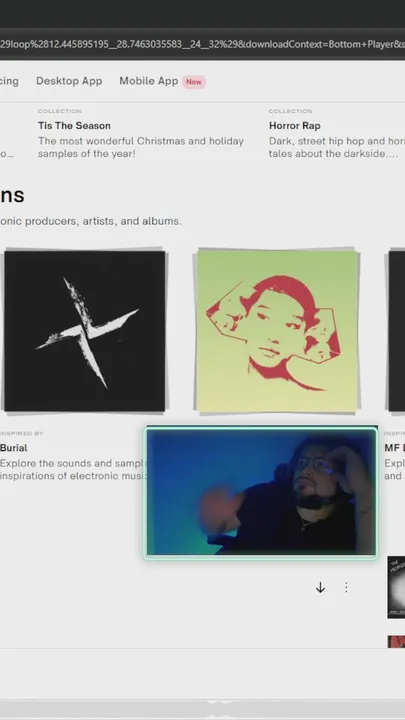Click the webcam overlay video
Image resolution: width=405 pixels, height=720 pixels.
261,492
